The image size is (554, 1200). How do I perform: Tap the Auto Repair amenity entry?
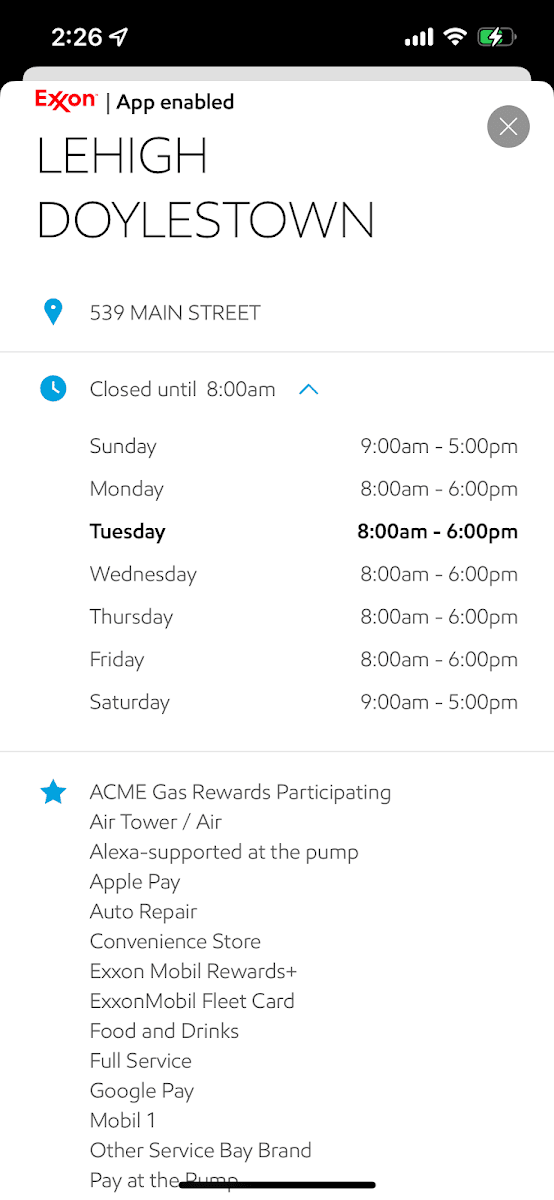143,911
